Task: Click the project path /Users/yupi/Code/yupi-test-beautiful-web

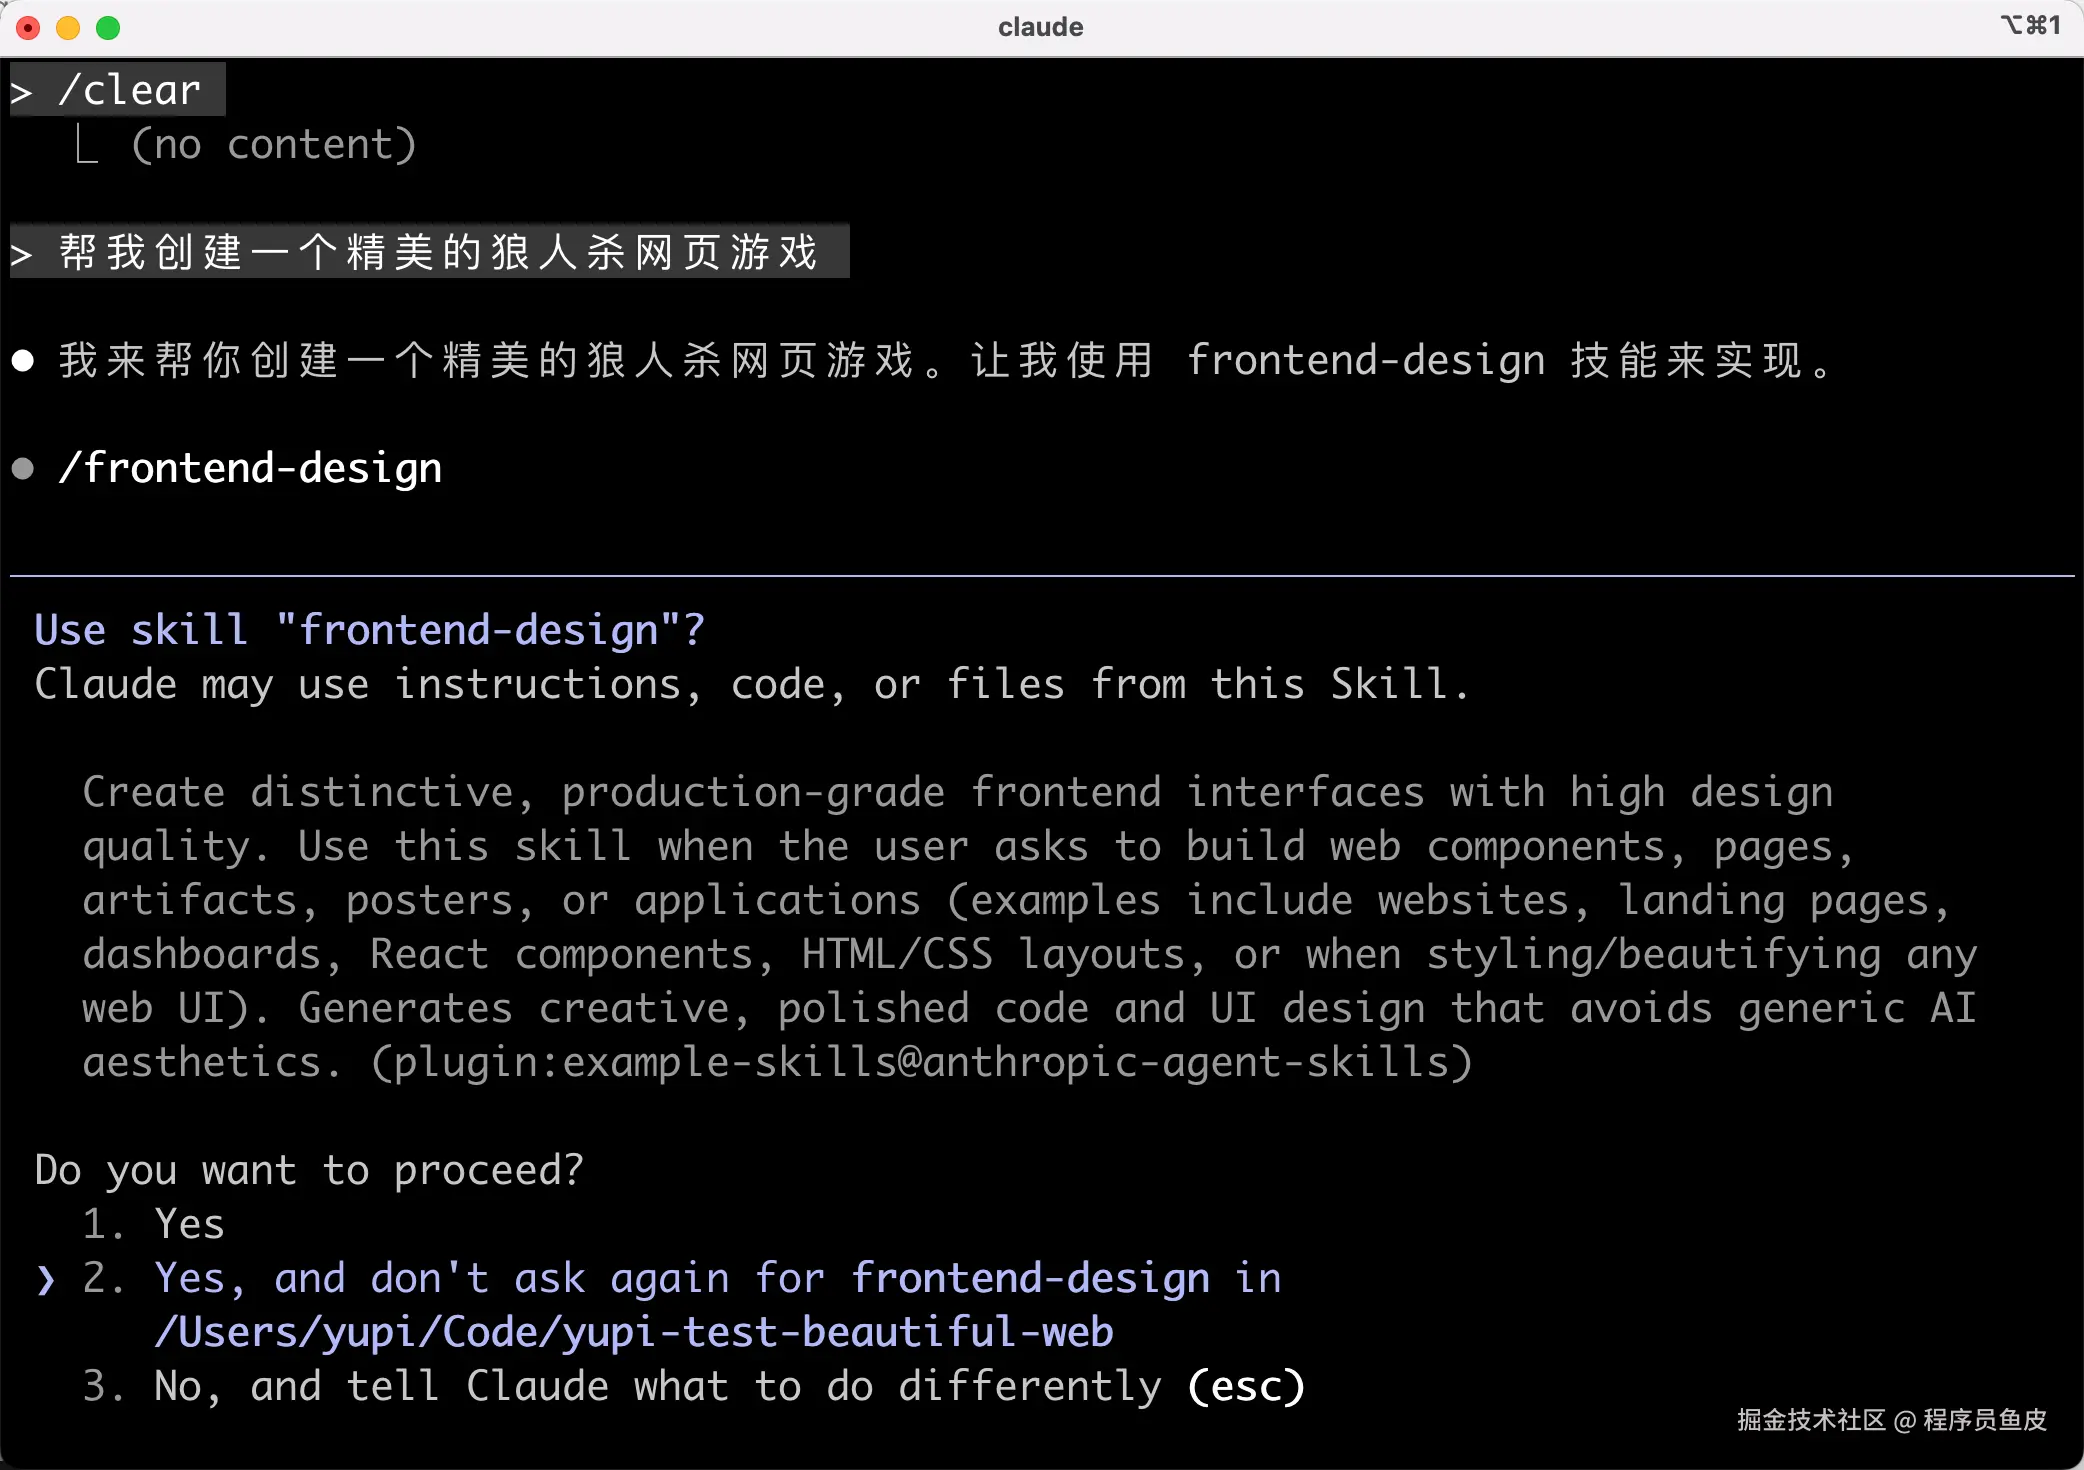Action: click(x=634, y=1332)
